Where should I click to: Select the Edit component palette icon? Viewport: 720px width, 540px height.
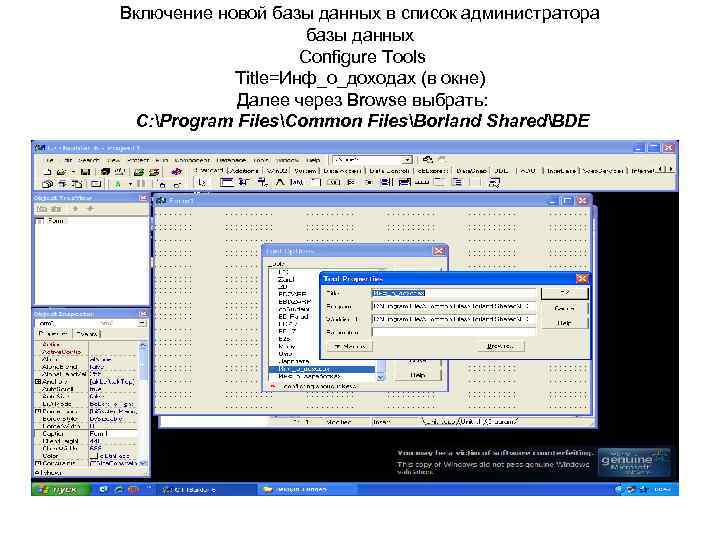coord(296,182)
